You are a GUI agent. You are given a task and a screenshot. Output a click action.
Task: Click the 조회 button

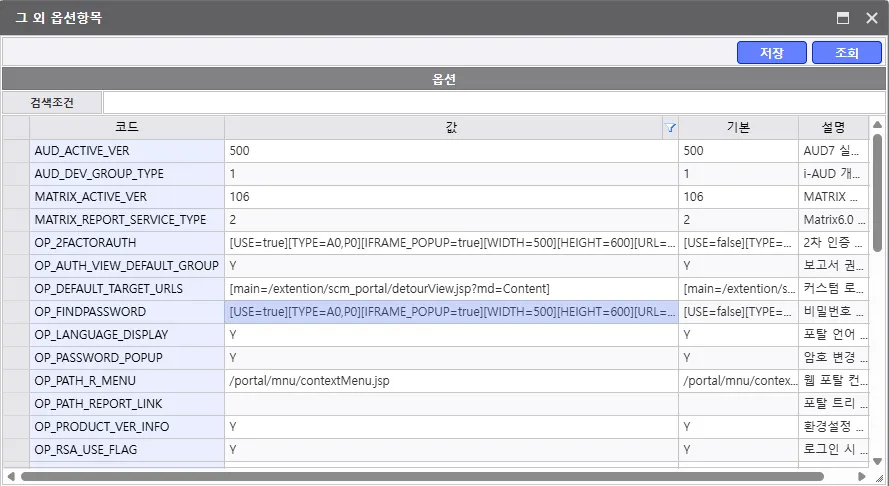tap(846, 52)
